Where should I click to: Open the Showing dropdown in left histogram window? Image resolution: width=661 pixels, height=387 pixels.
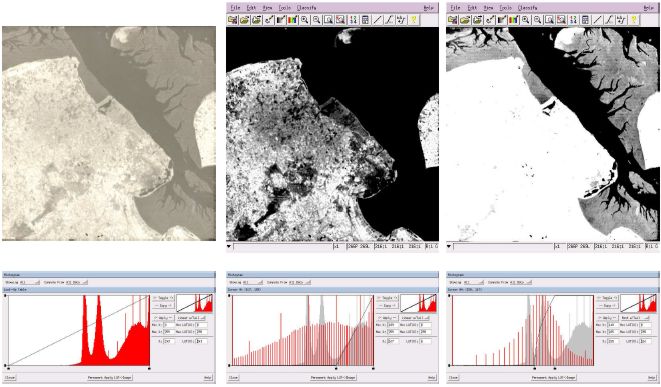click(x=30, y=282)
